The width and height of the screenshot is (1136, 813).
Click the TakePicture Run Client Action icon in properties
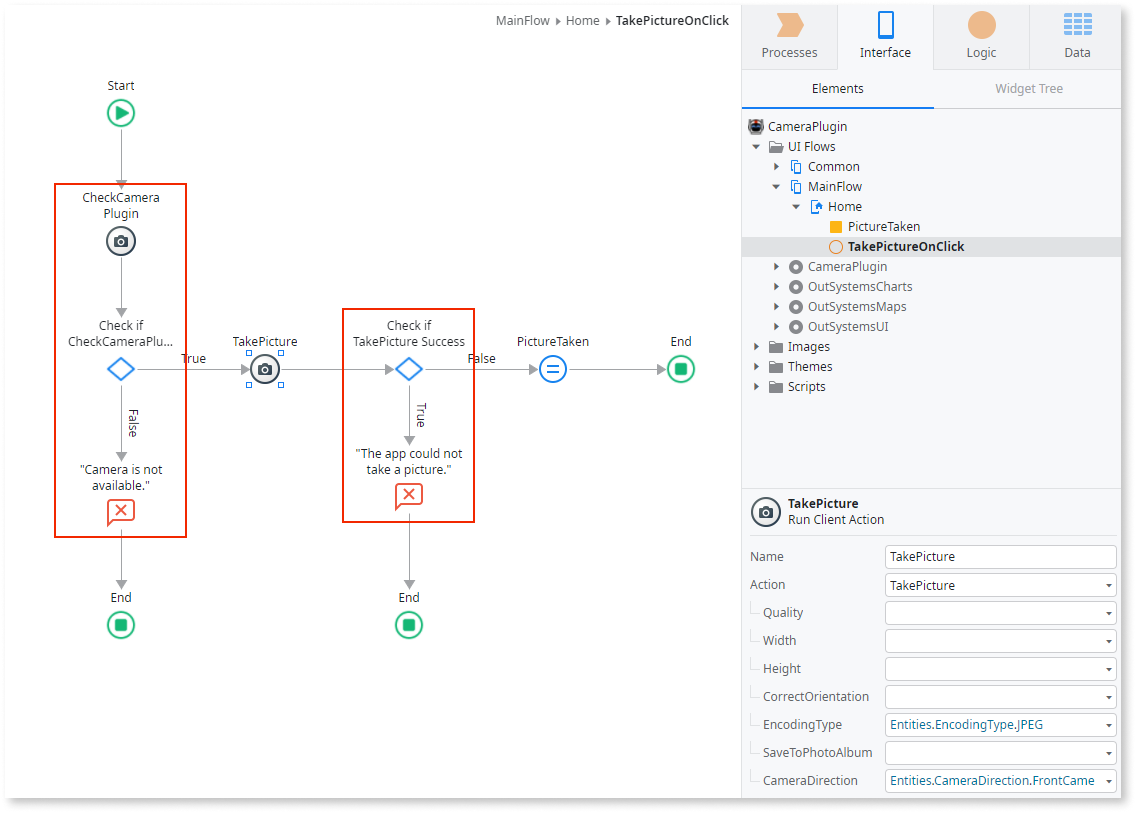(x=765, y=512)
